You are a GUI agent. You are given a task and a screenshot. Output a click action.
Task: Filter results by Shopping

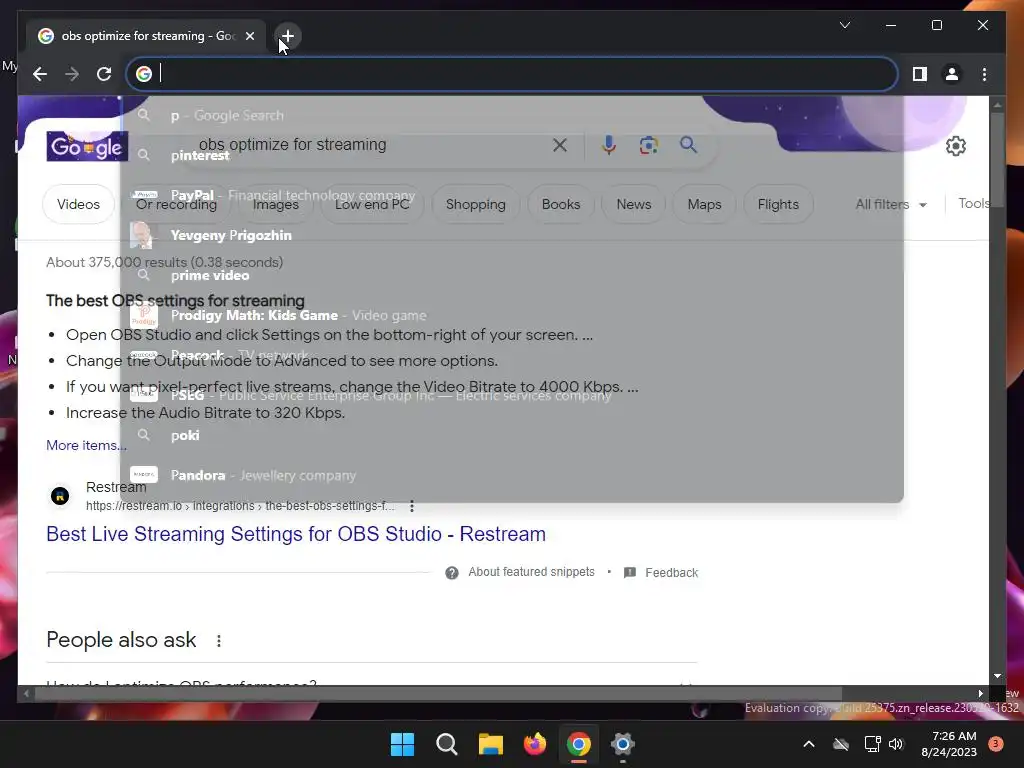pos(475,204)
